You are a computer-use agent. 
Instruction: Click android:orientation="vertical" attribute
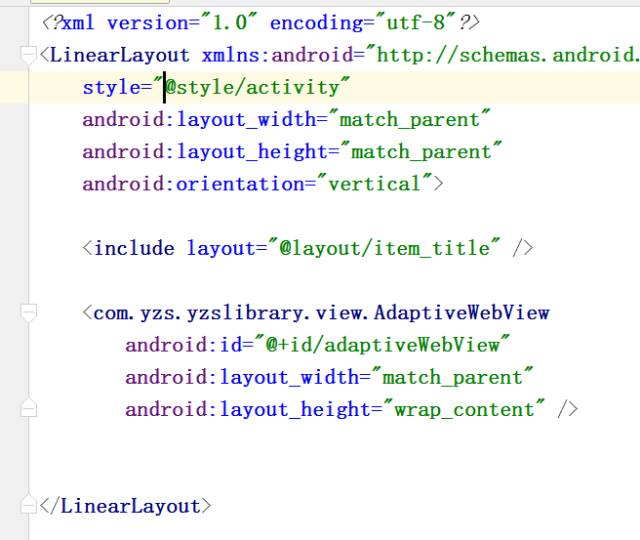tap(257, 184)
